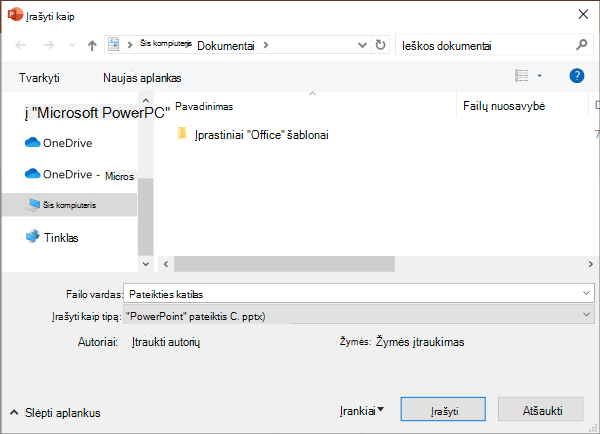Image resolution: width=600 pixels, height=434 pixels.
Task: Click the search magnifier icon
Action: point(582,45)
